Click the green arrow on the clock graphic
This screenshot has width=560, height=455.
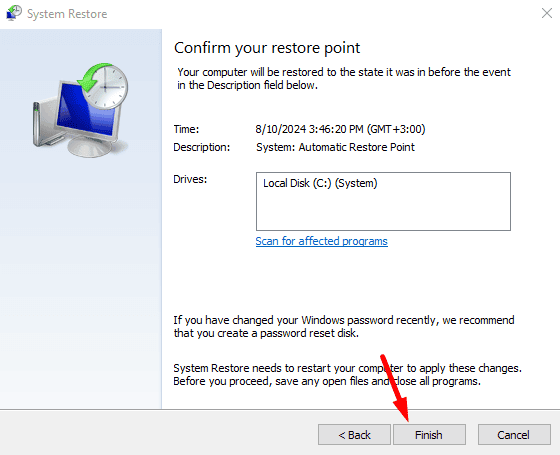pos(92,77)
